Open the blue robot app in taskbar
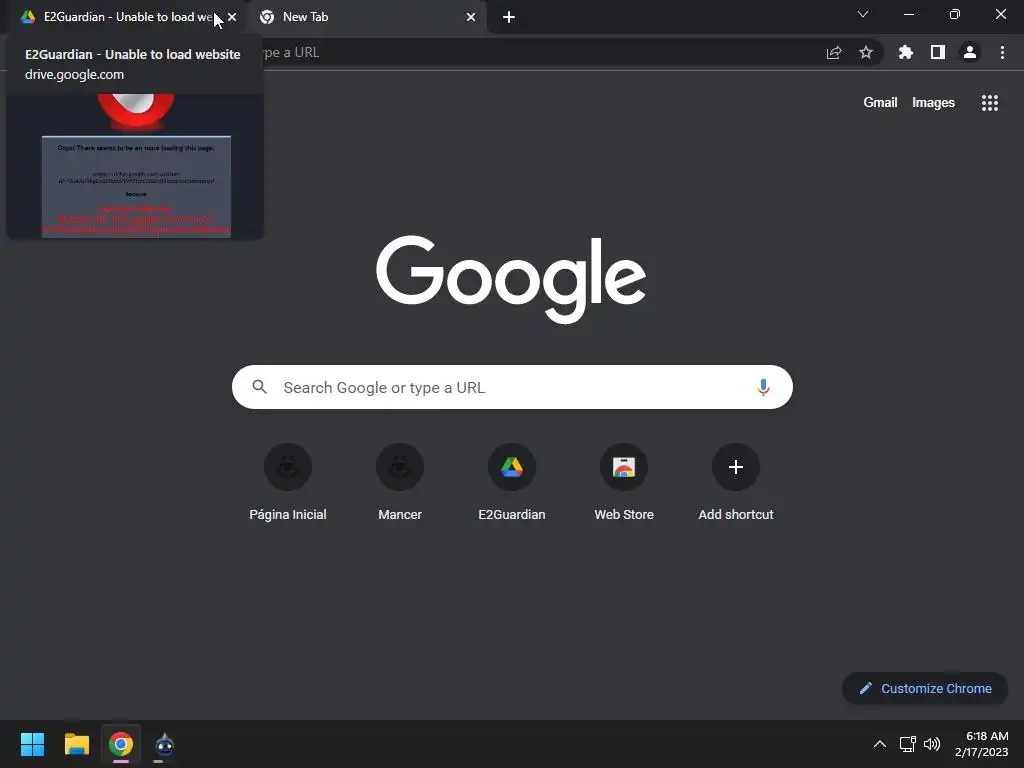The image size is (1024, 768). point(165,744)
